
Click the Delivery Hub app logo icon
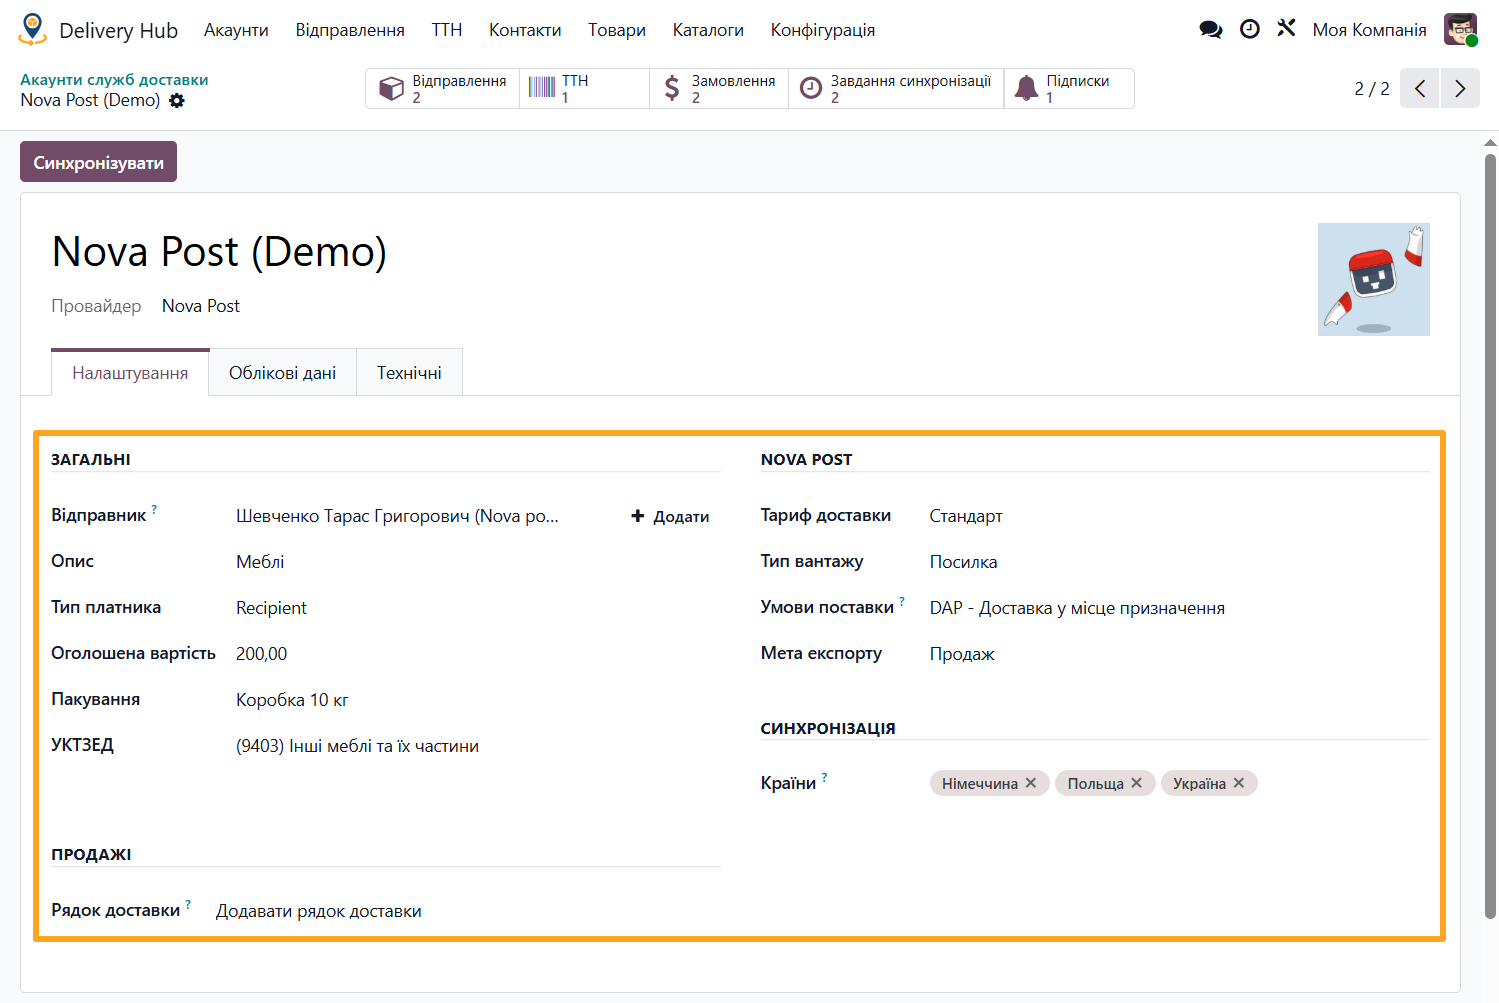(x=33, y=30)
